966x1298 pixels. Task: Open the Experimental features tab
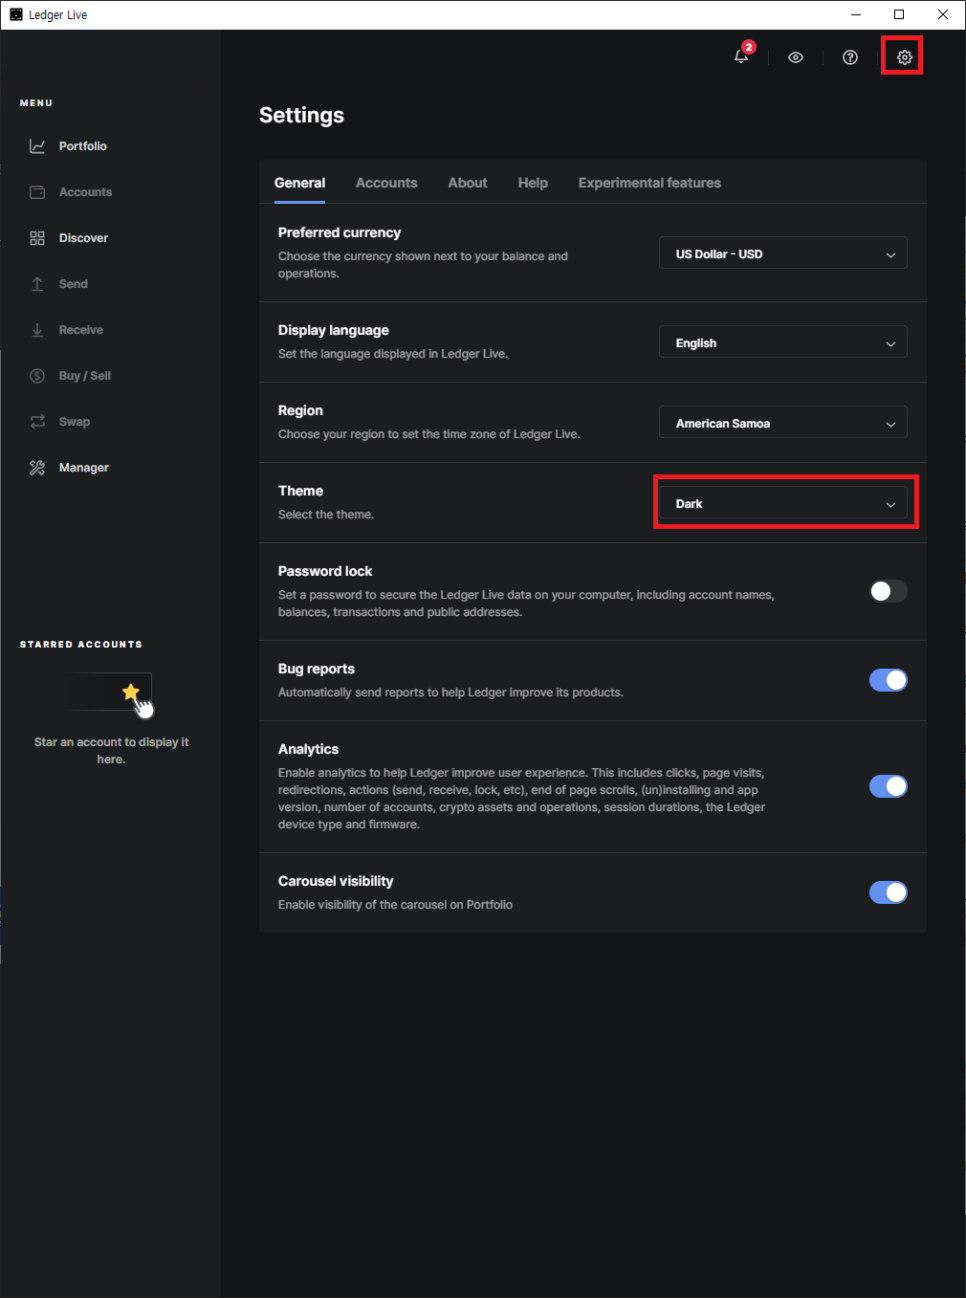point(649,183)
